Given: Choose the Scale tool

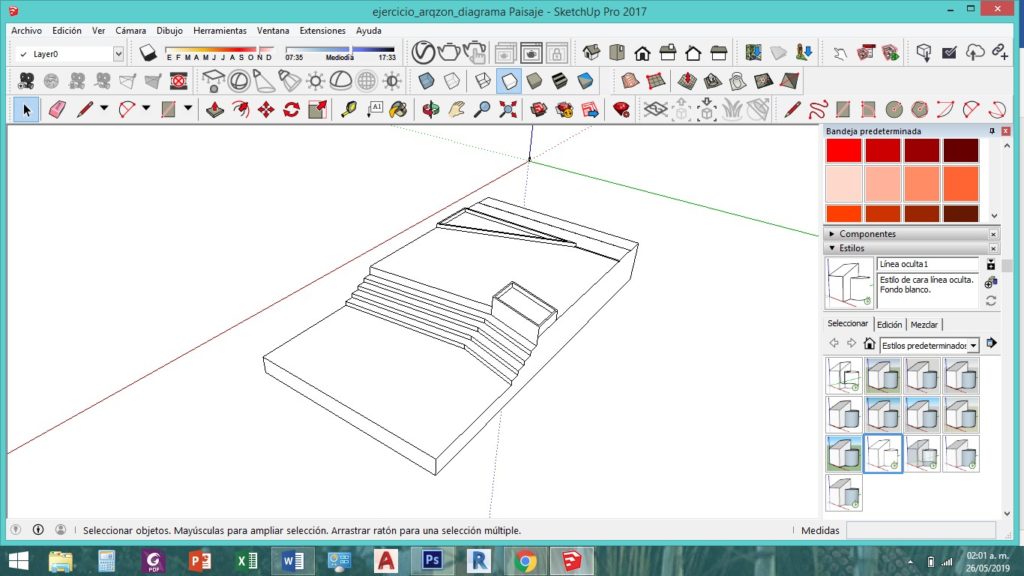Looking at the screenshot, I should 317,110.
